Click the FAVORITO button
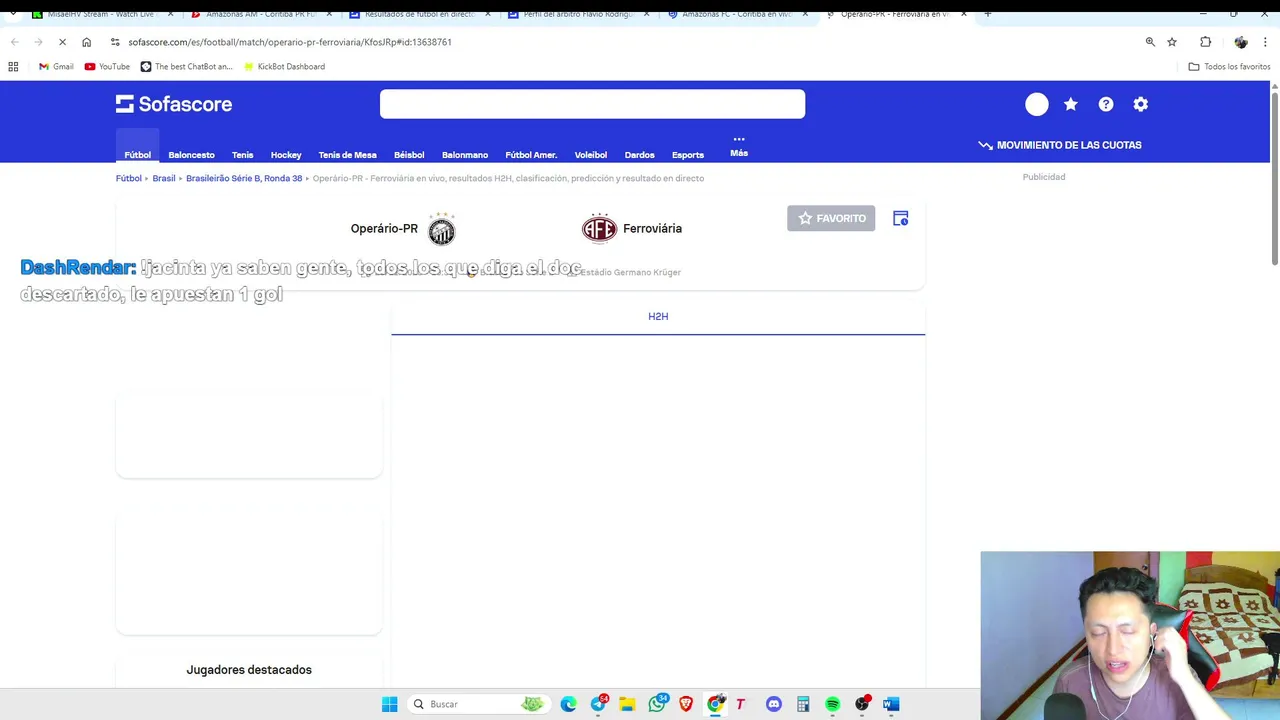Screen dimensions: 1280x720 [x=831, y=218]
